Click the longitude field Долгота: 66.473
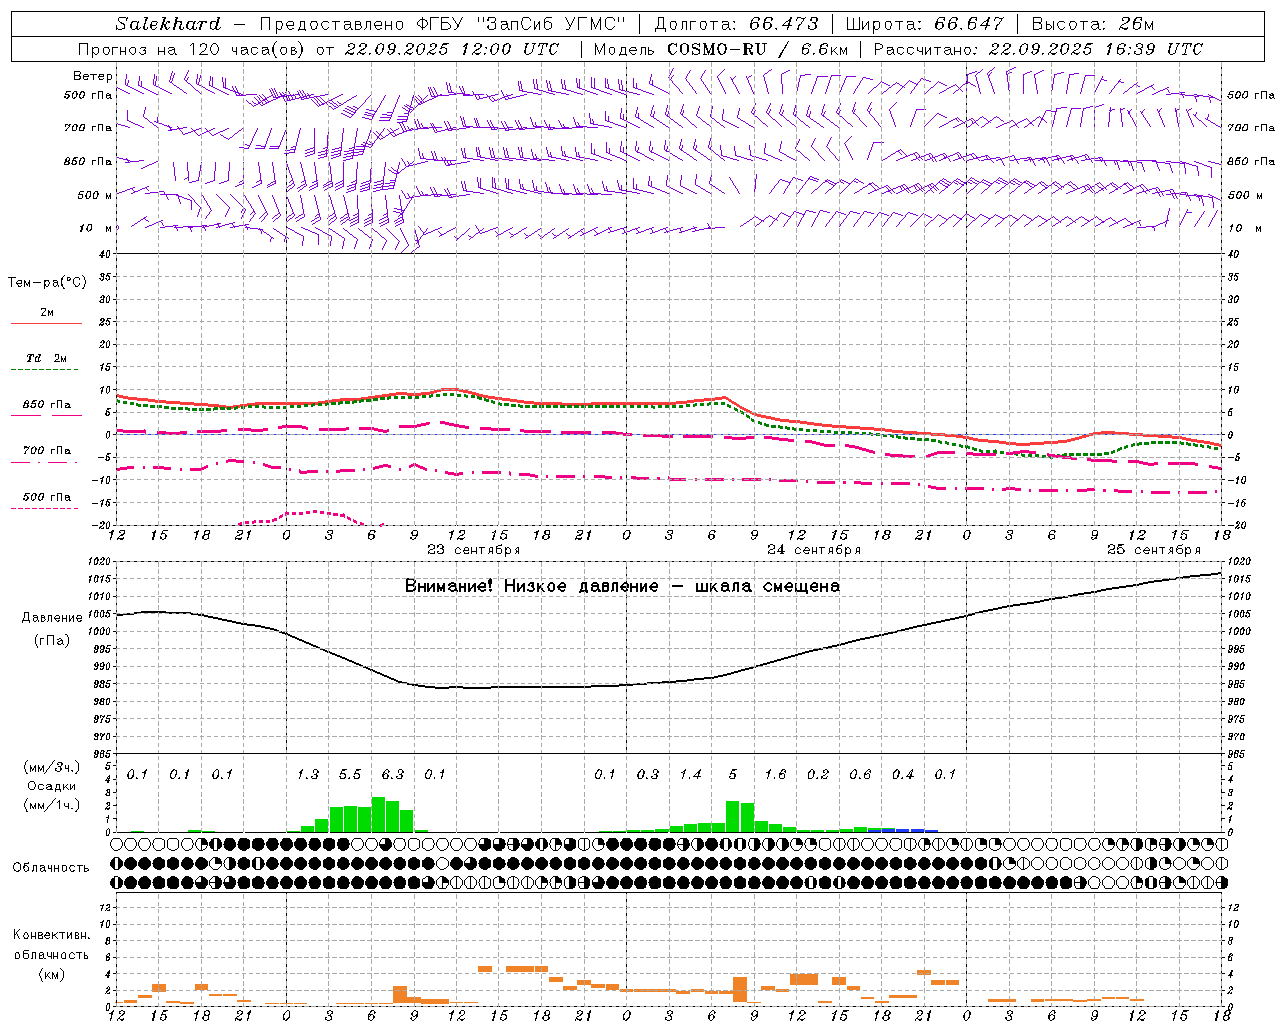Viewport: 1280px width, 1024px height. click(x=736, y=24)
